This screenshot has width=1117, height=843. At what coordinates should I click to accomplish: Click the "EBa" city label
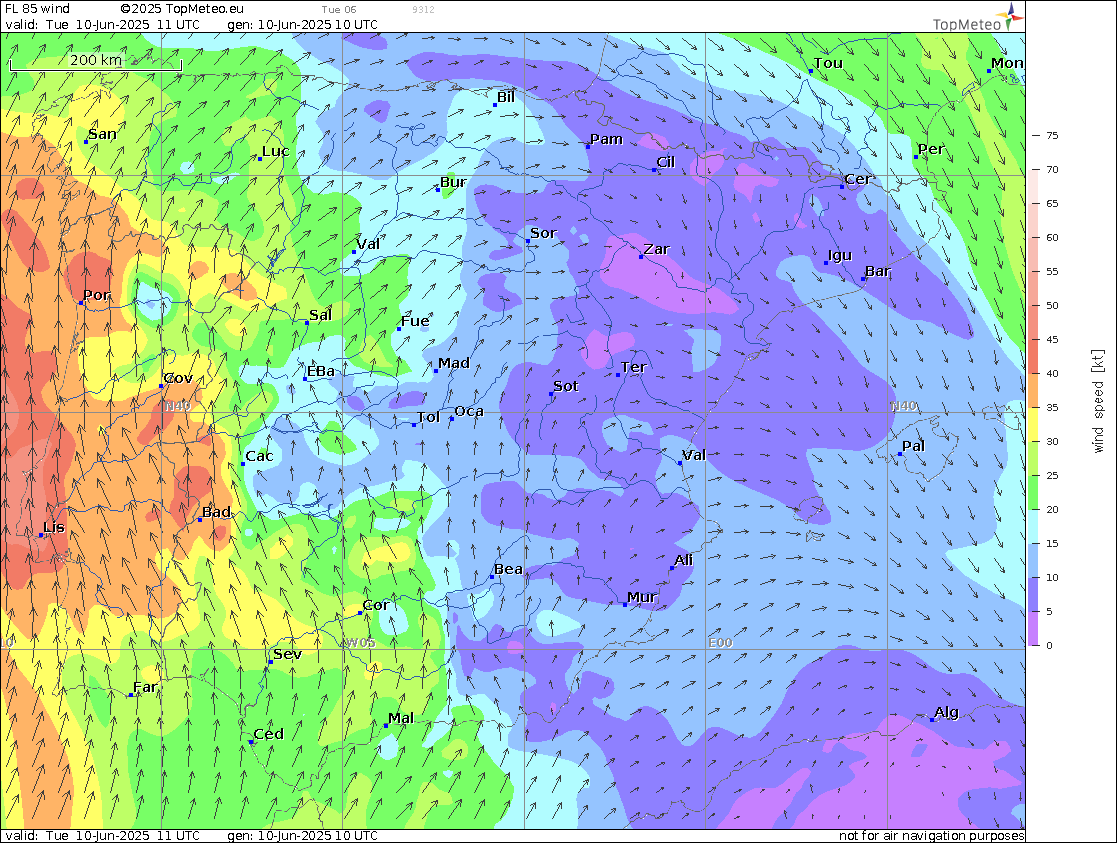tap(321, 371)
